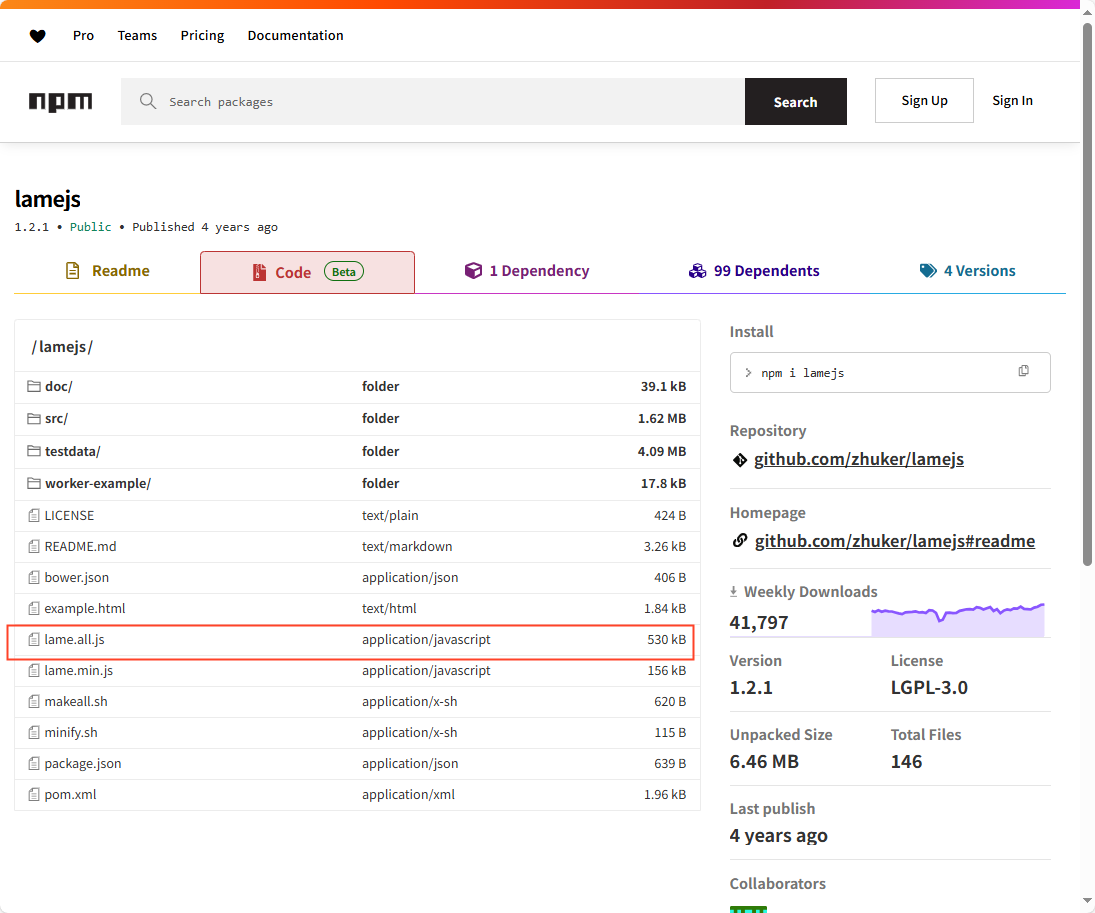Open the lame.min.js file
This screenshot has height=913, width=1095.
pos(79,671)
